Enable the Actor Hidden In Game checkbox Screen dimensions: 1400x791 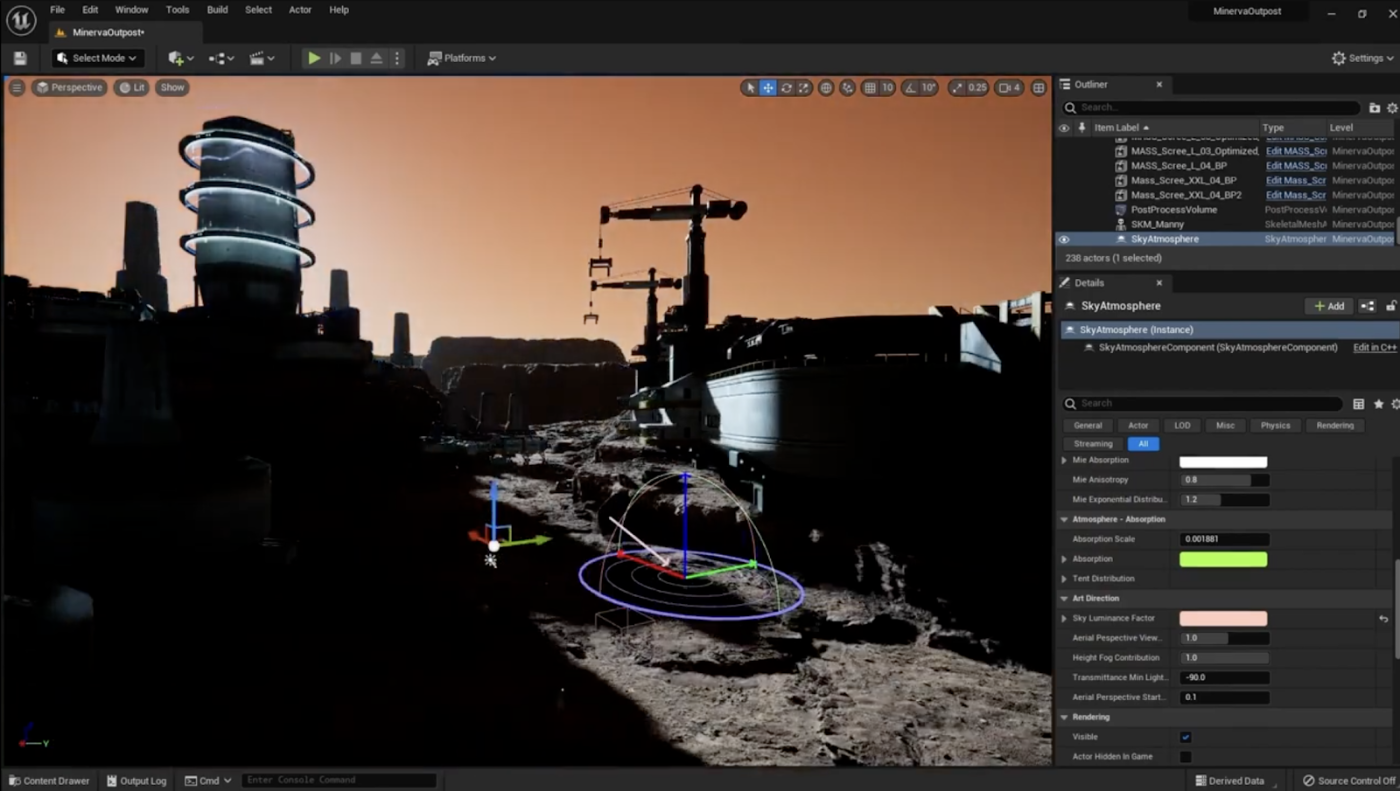pyautogui.click(x=1186, y=757)
